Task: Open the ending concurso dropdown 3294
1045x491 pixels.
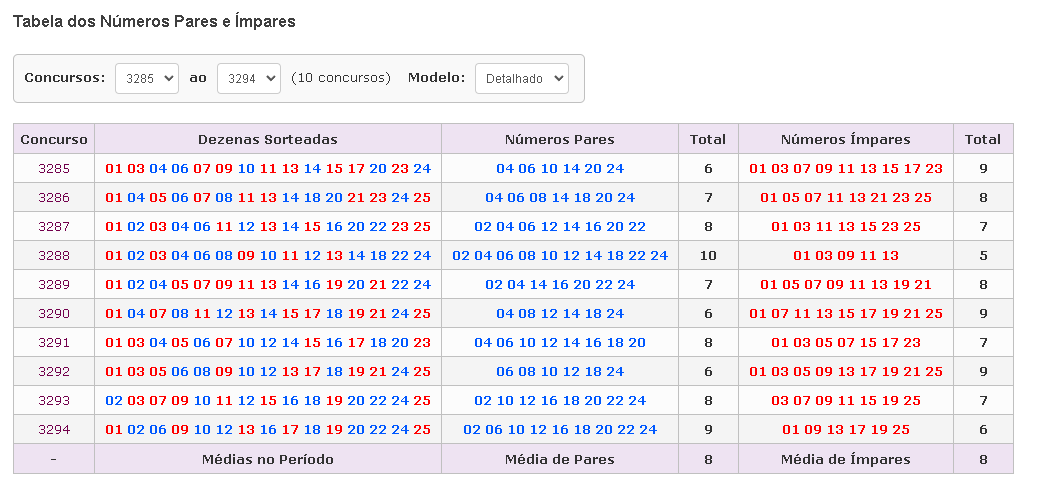Action: (x=249, y=79)
